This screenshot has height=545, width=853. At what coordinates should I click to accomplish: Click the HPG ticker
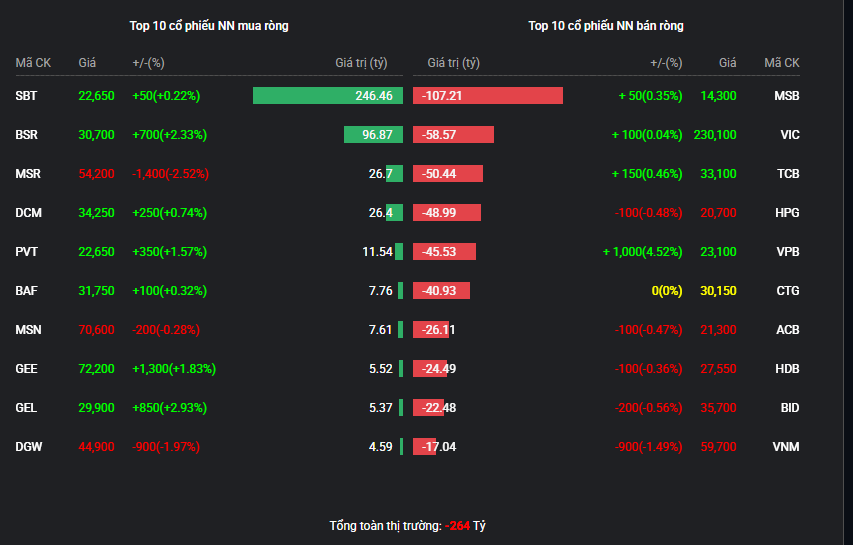click(787, 213)
